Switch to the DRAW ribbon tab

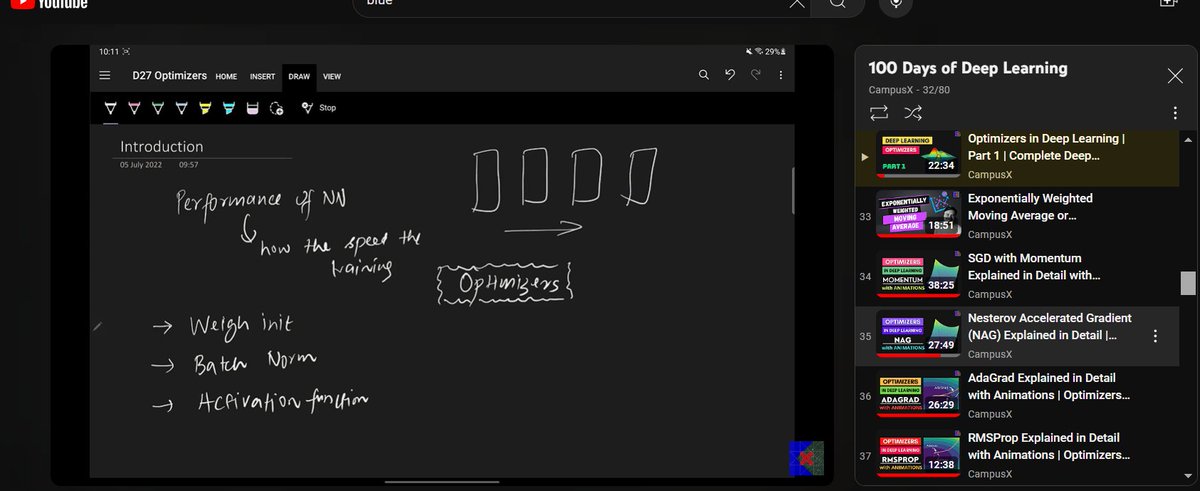(299, 76)
